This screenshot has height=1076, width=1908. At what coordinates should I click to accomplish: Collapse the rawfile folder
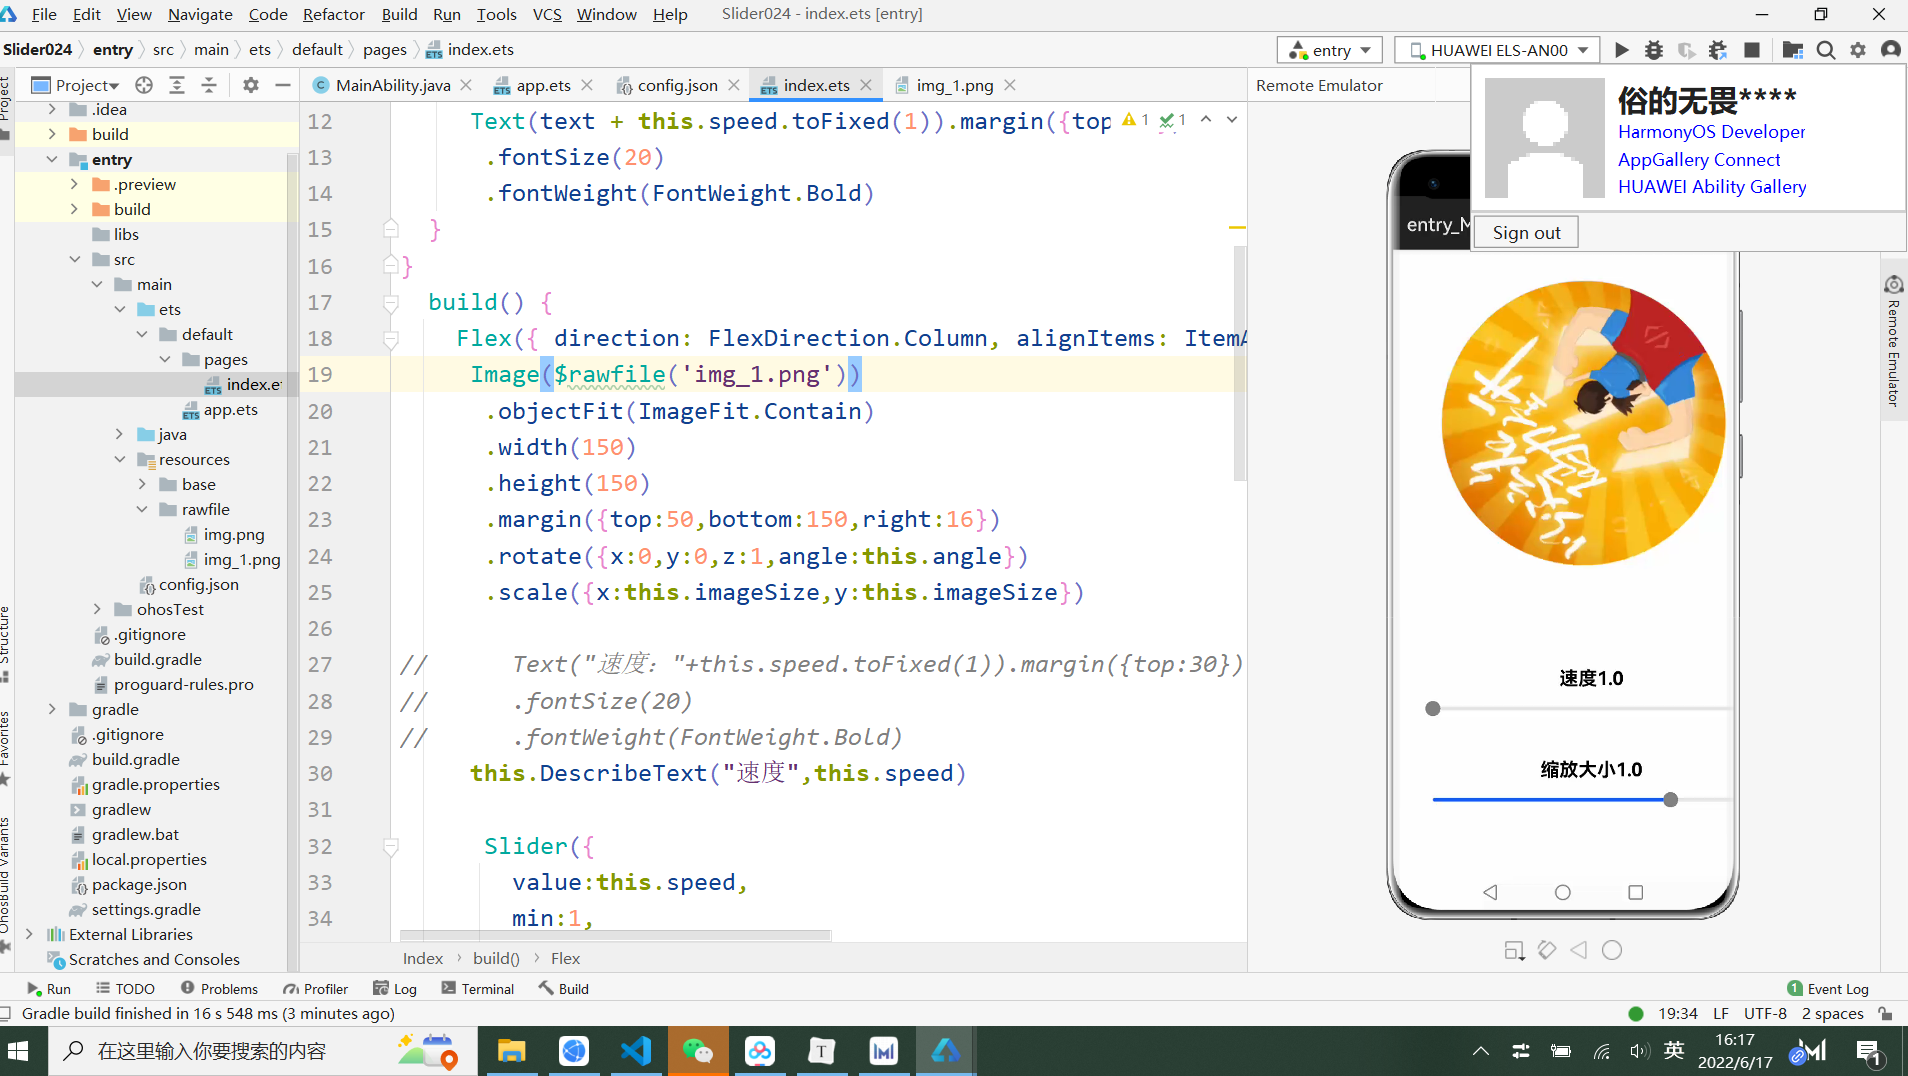click(142, 509)
